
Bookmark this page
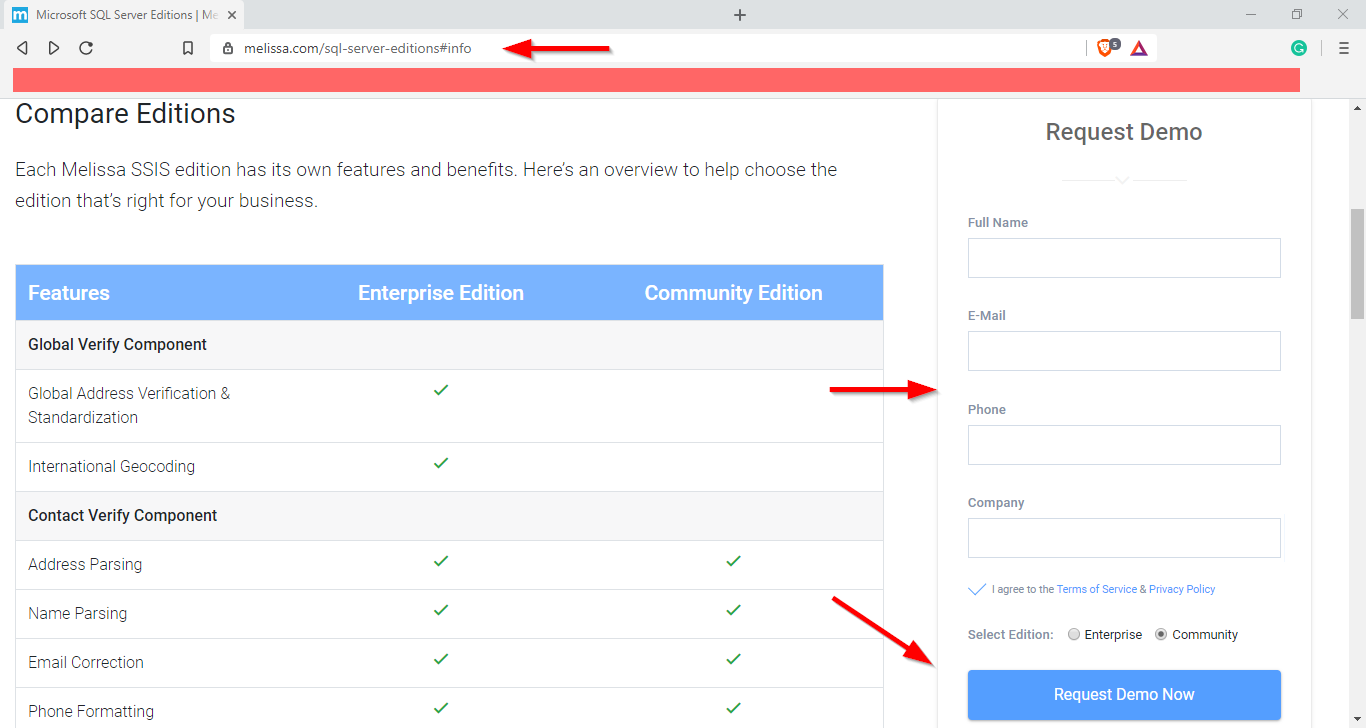point(188,48)
